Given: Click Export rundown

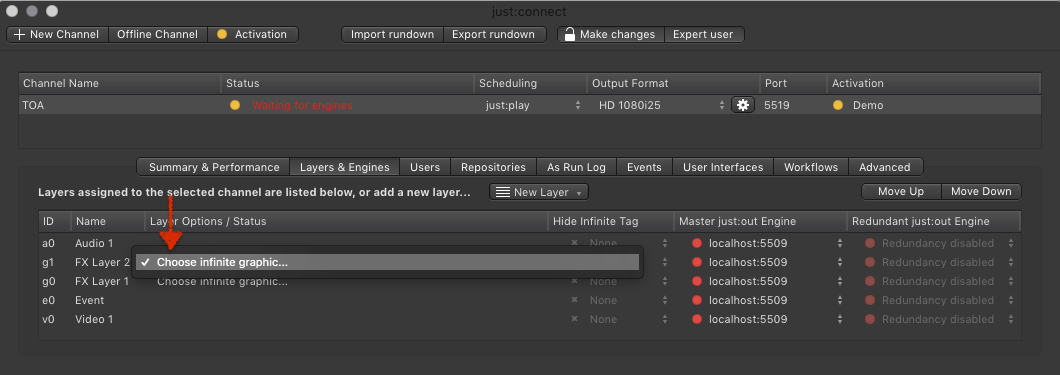Looking at the screenshot, I should pos(493,34).
